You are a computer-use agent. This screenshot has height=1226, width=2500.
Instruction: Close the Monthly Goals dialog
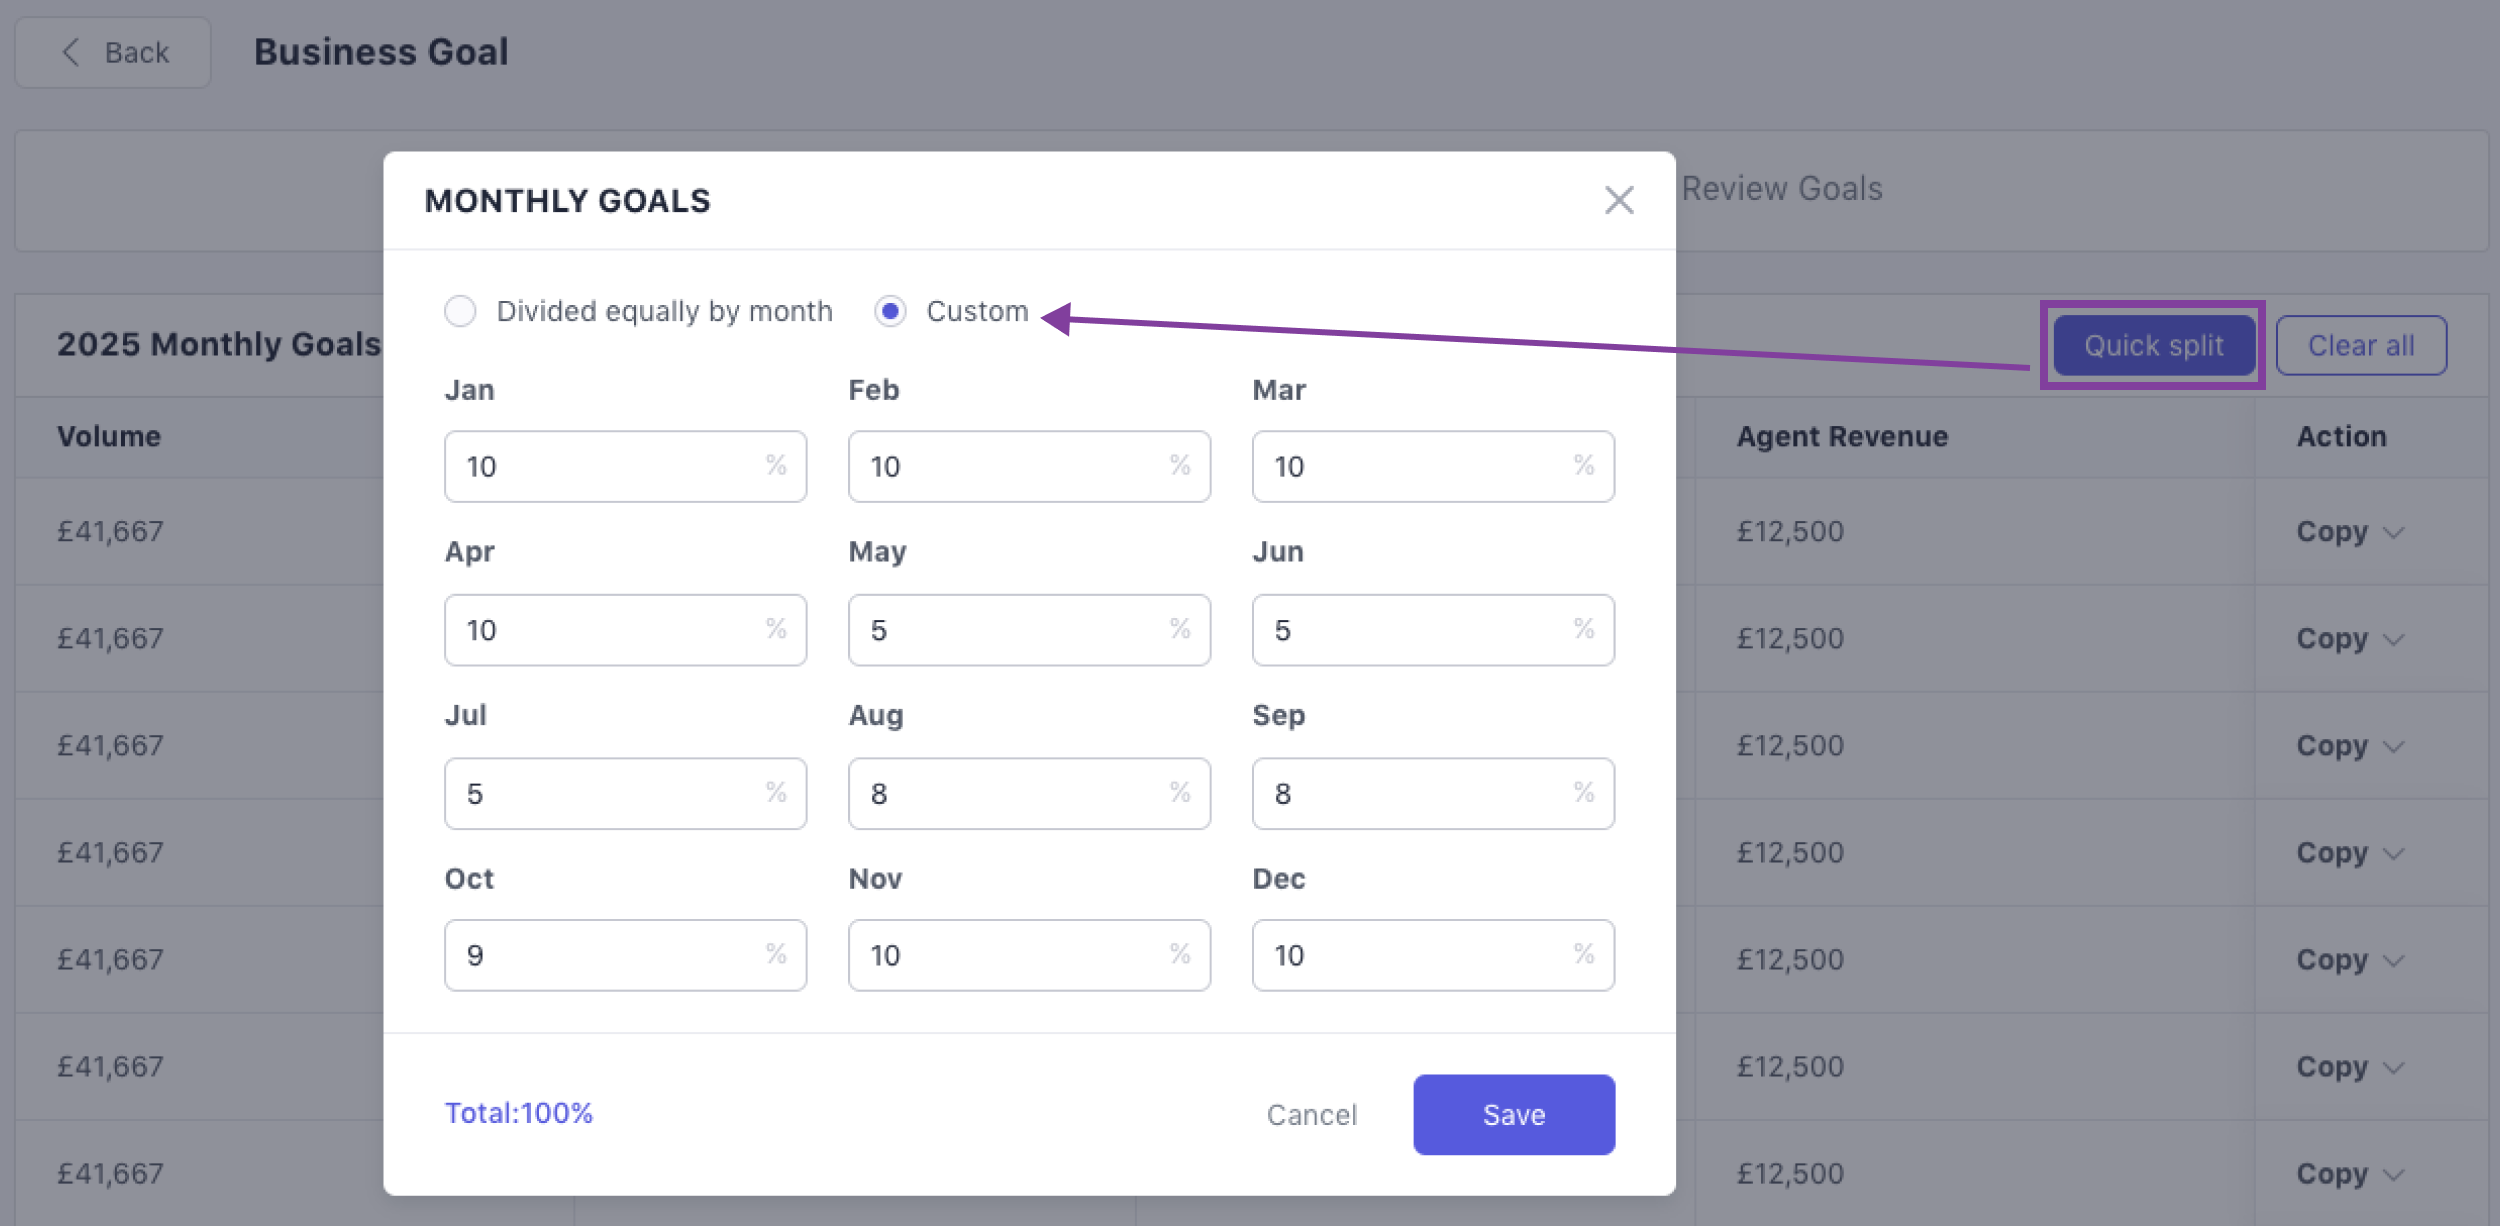click(1618, 200)
